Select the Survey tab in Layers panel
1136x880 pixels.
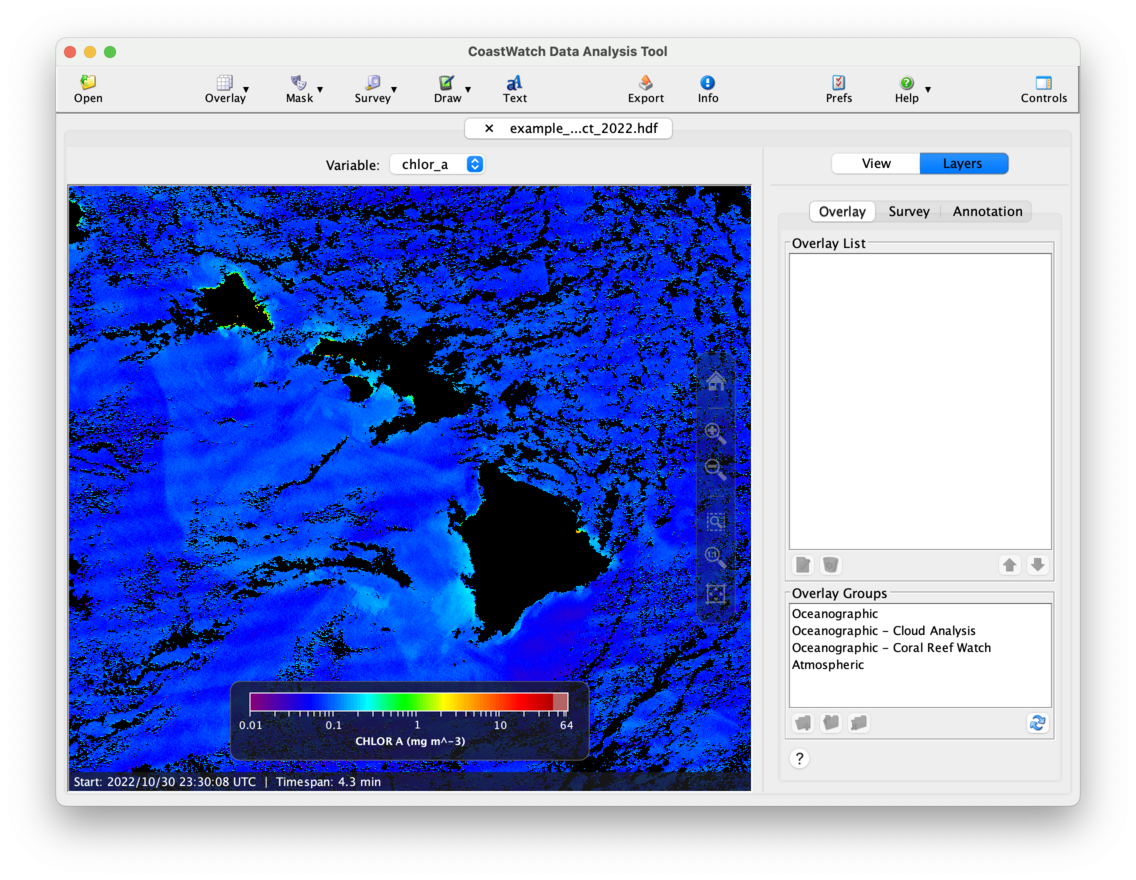908,212
